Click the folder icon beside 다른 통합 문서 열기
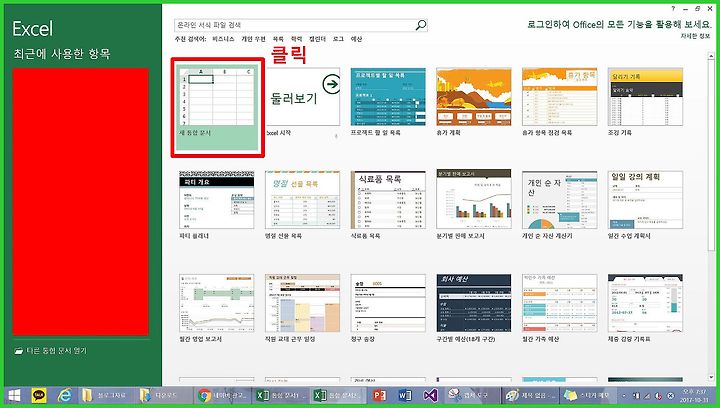This screenshot has width=720, height=408. click(18, 351)
